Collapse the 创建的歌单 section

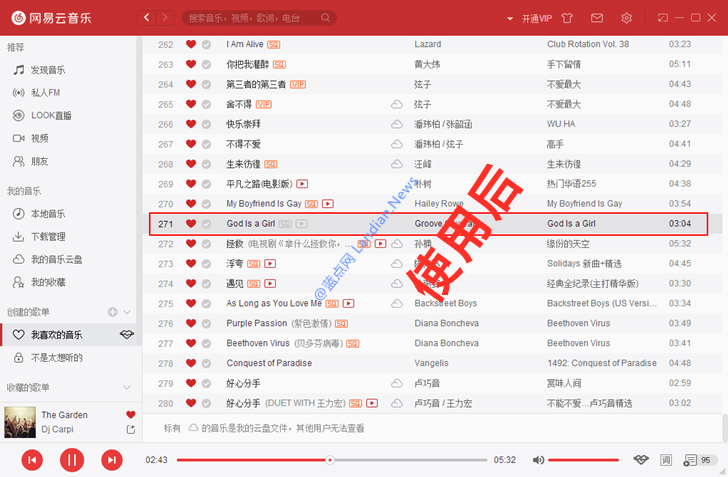tap(127, 312)
